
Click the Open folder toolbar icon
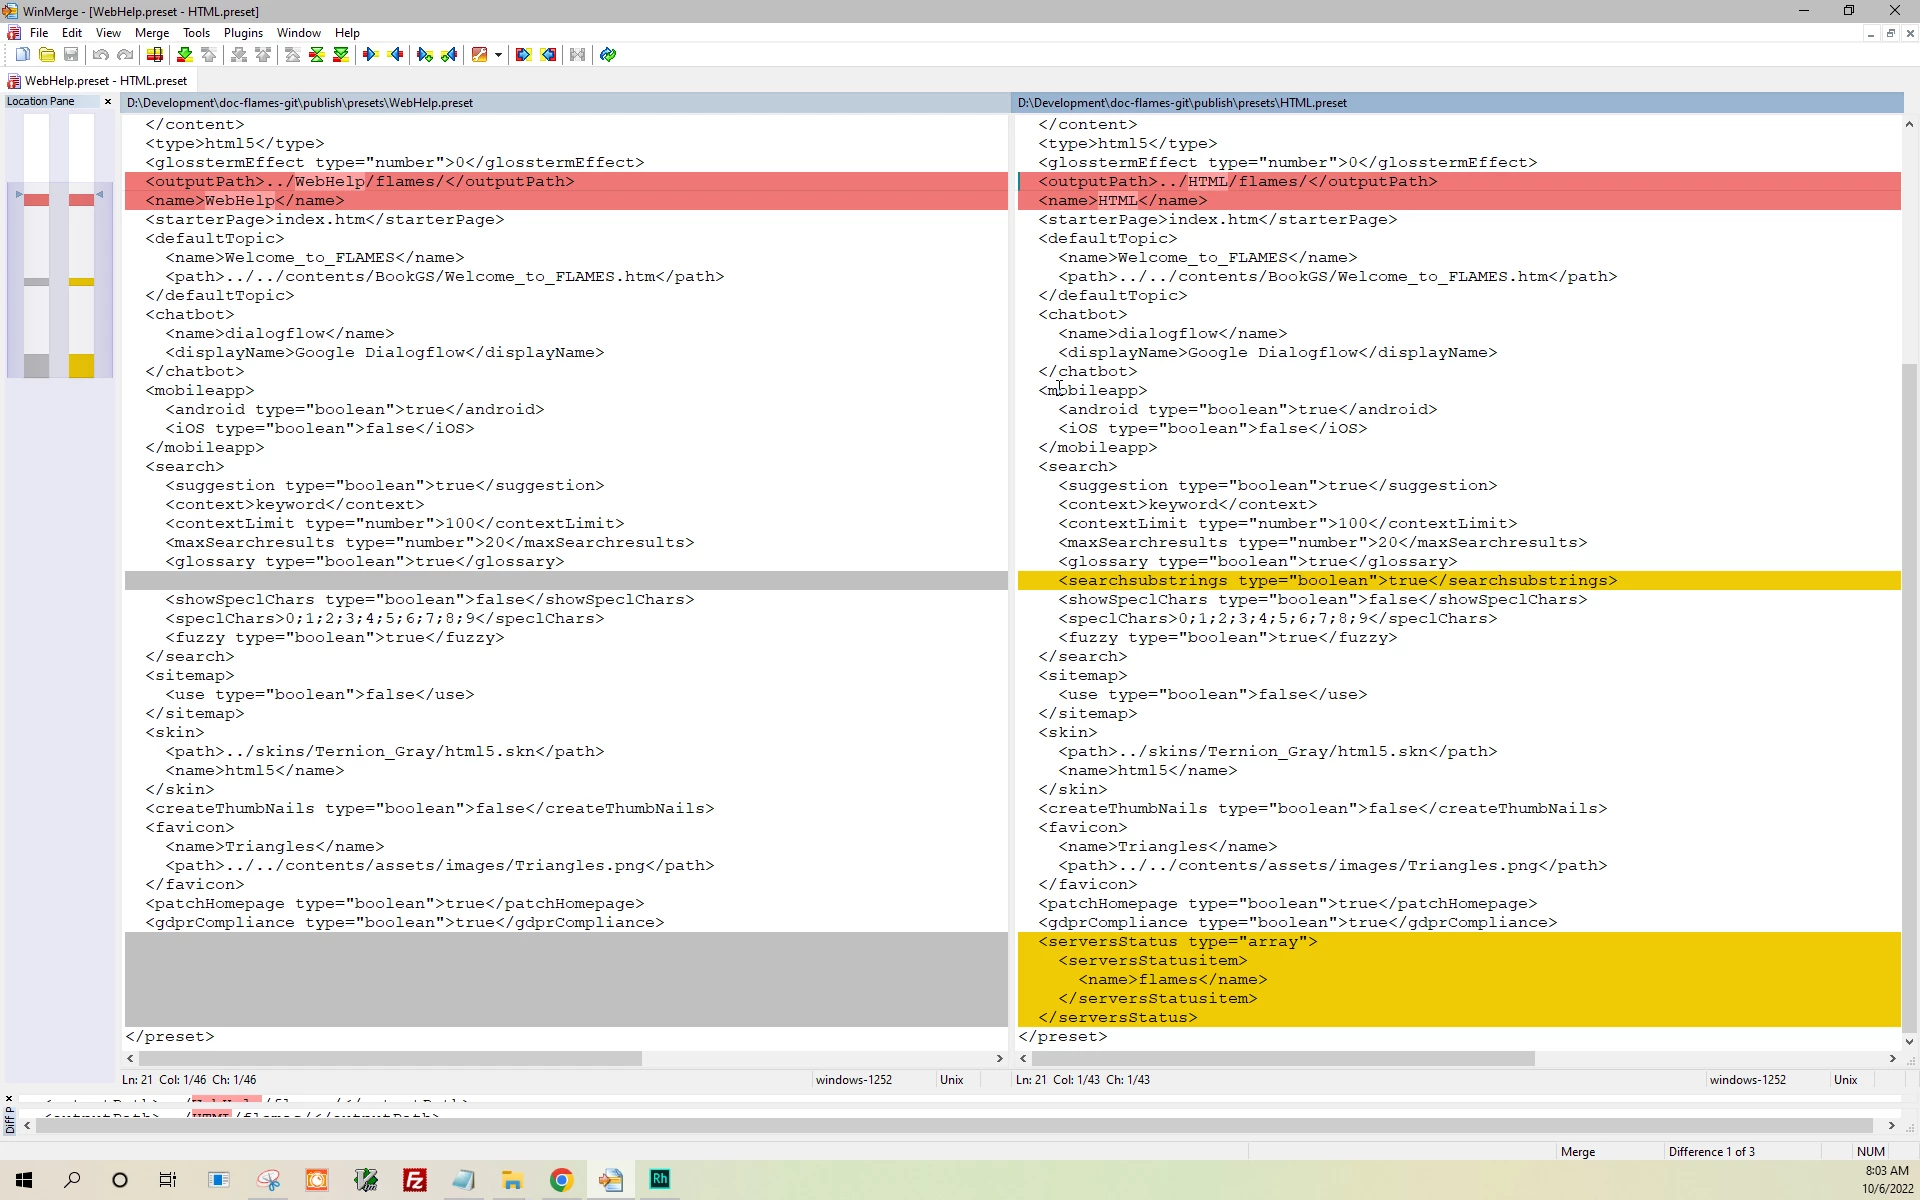[x=47, y=55]
